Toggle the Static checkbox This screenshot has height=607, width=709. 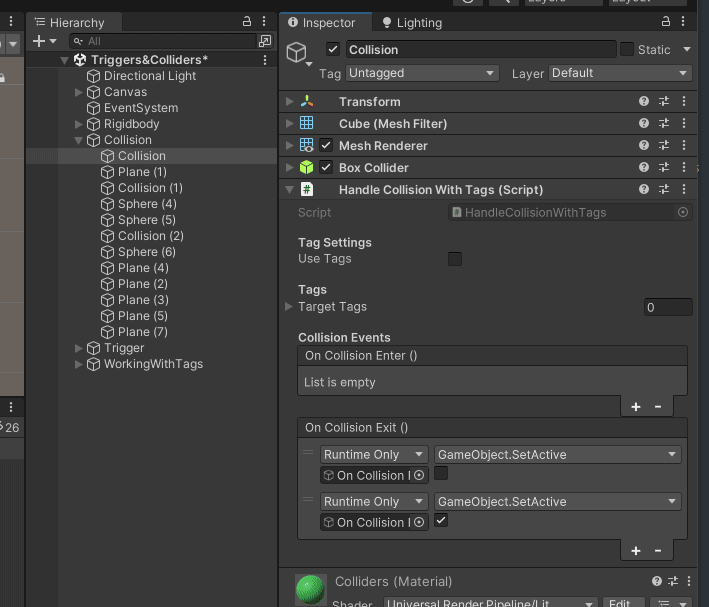coord(627,50)
